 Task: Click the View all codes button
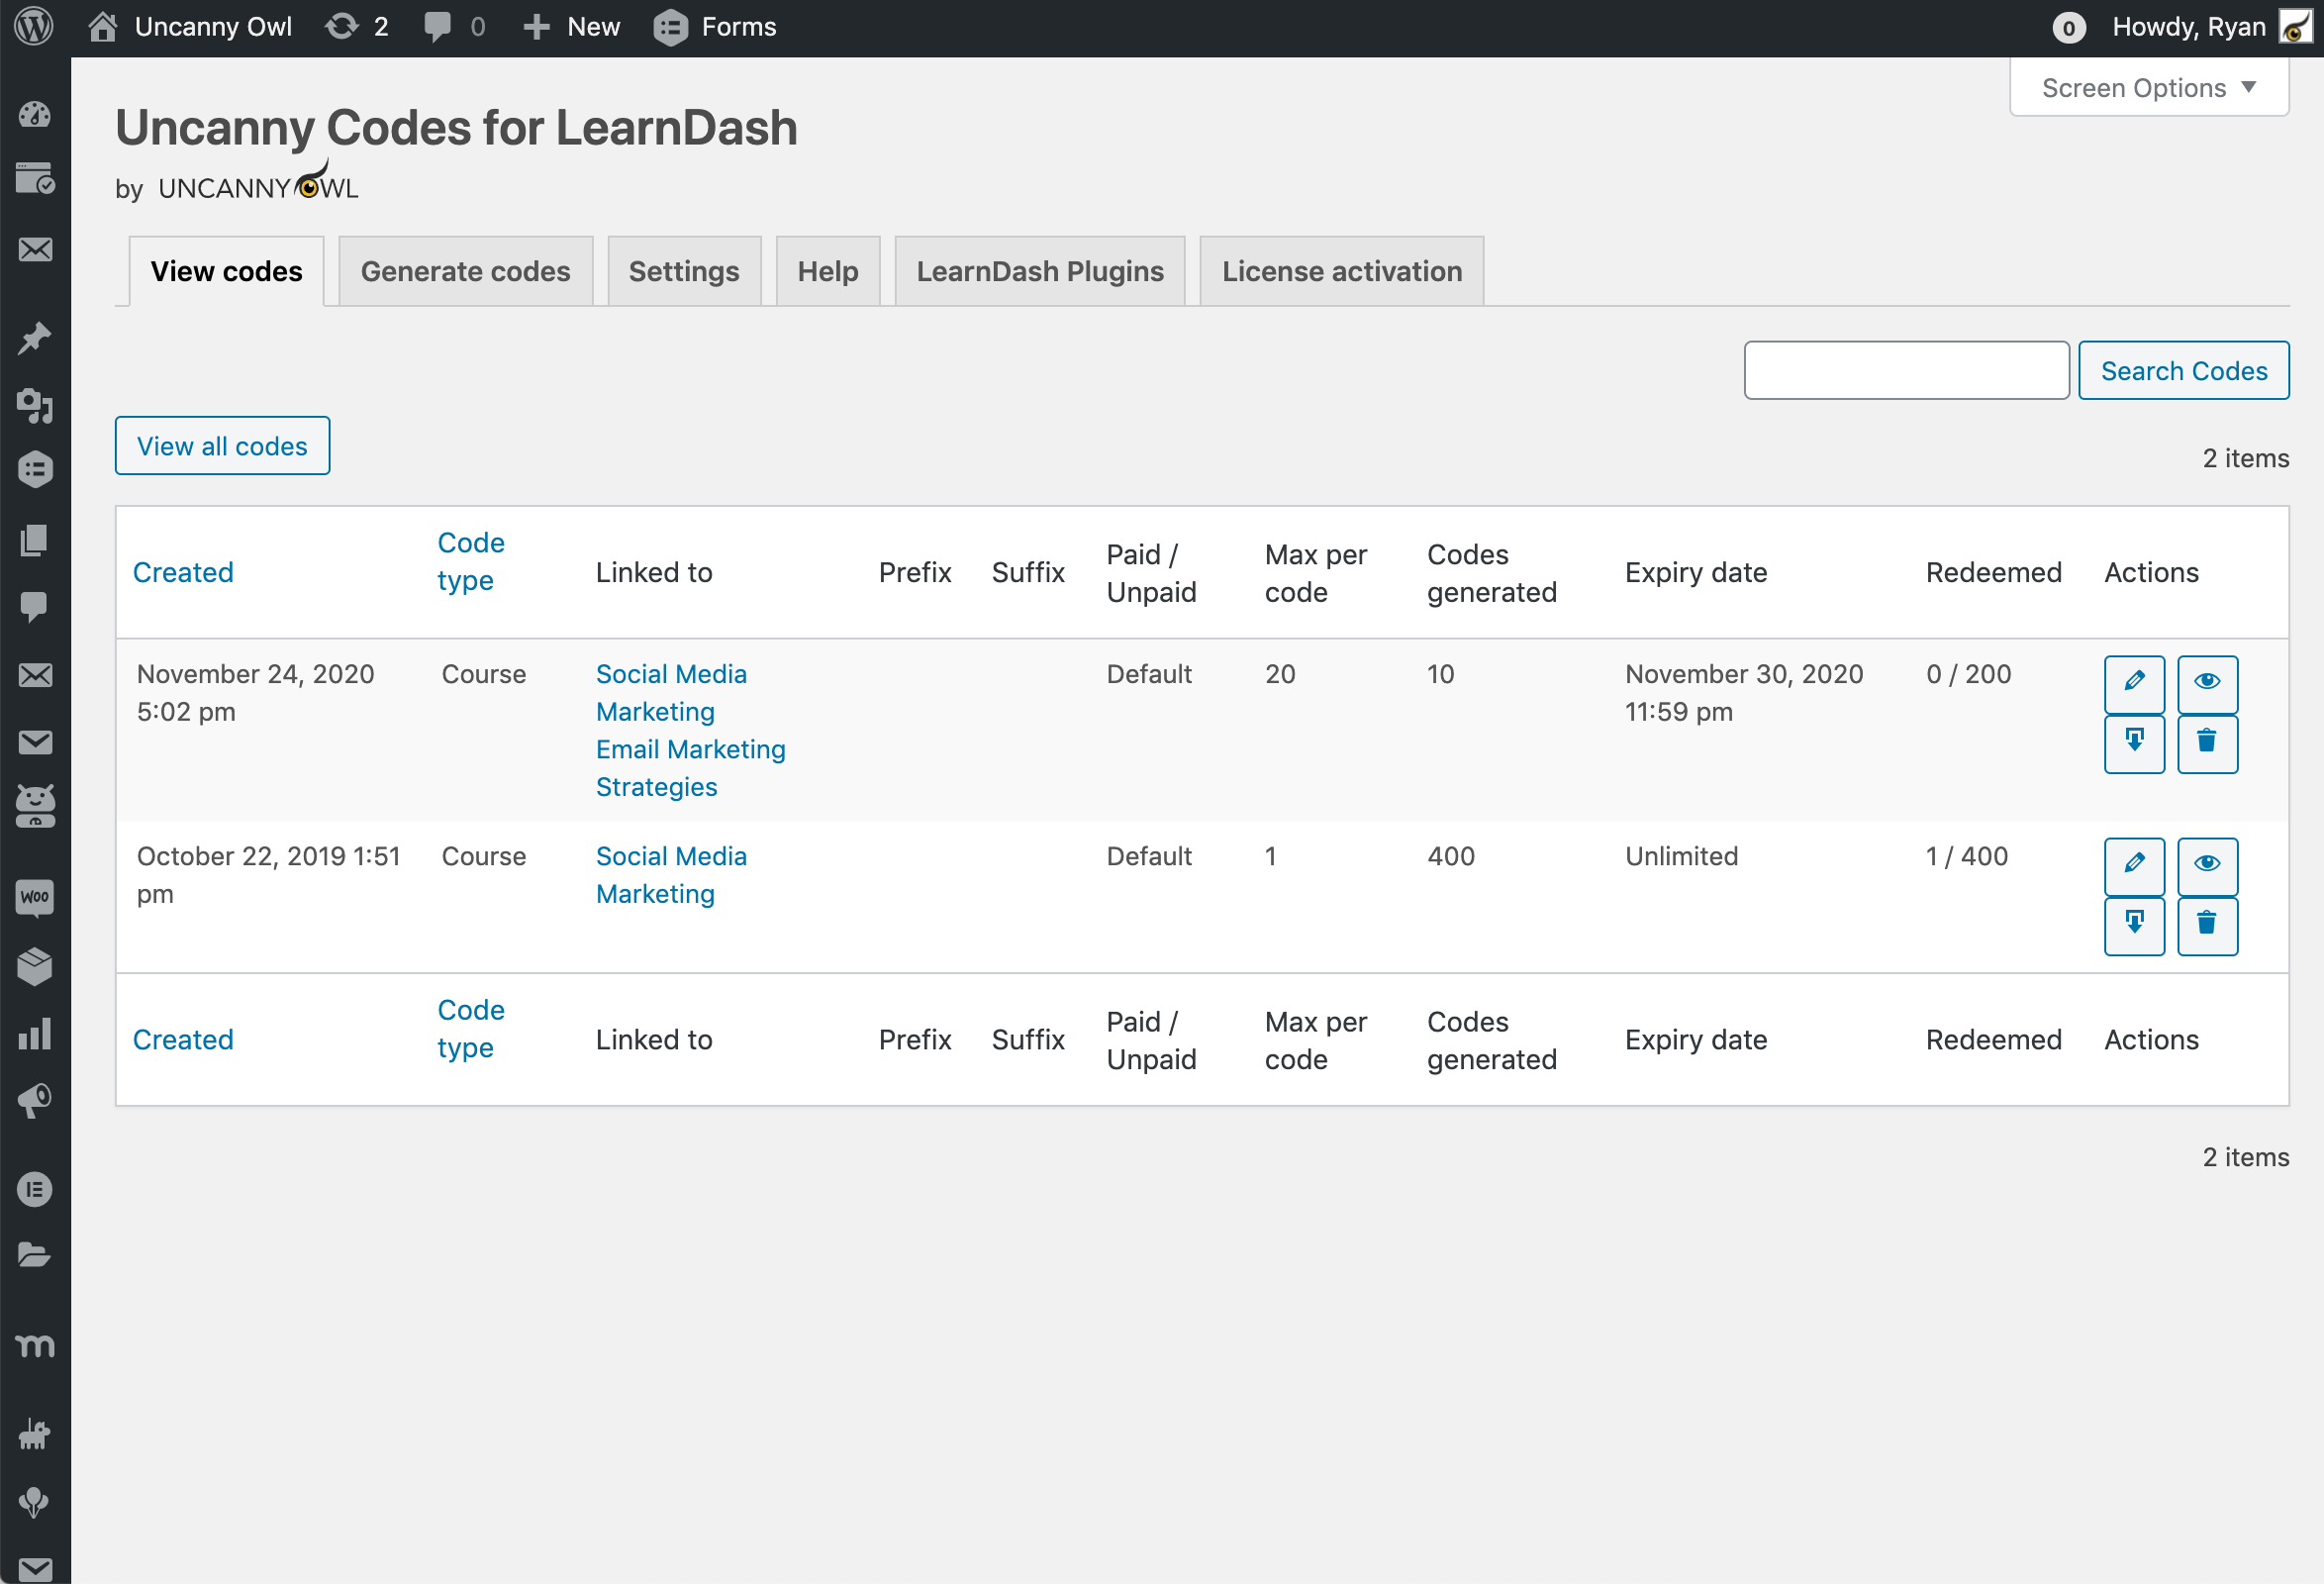tap(222, 446)
